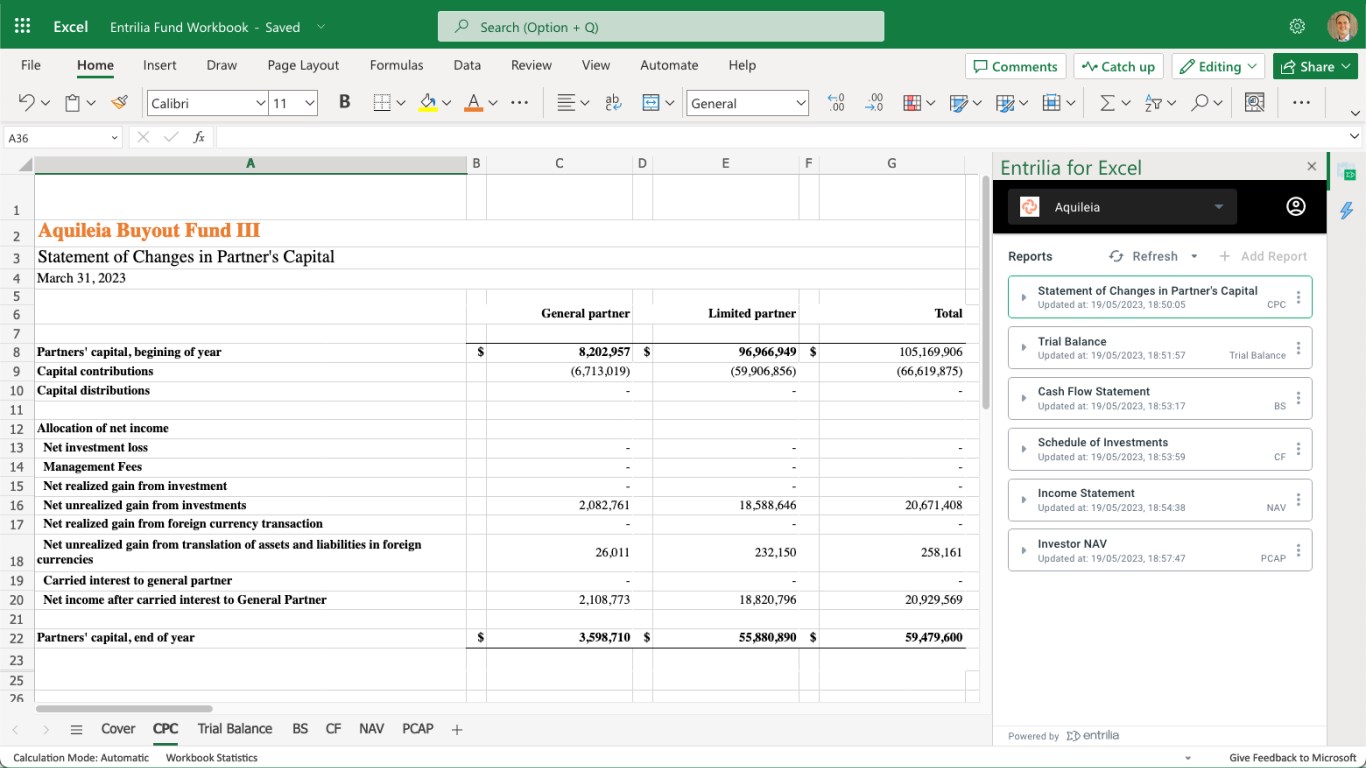Show more ribbon commands ellipsis
The image size is (1366, 768).
[1301, 103]
